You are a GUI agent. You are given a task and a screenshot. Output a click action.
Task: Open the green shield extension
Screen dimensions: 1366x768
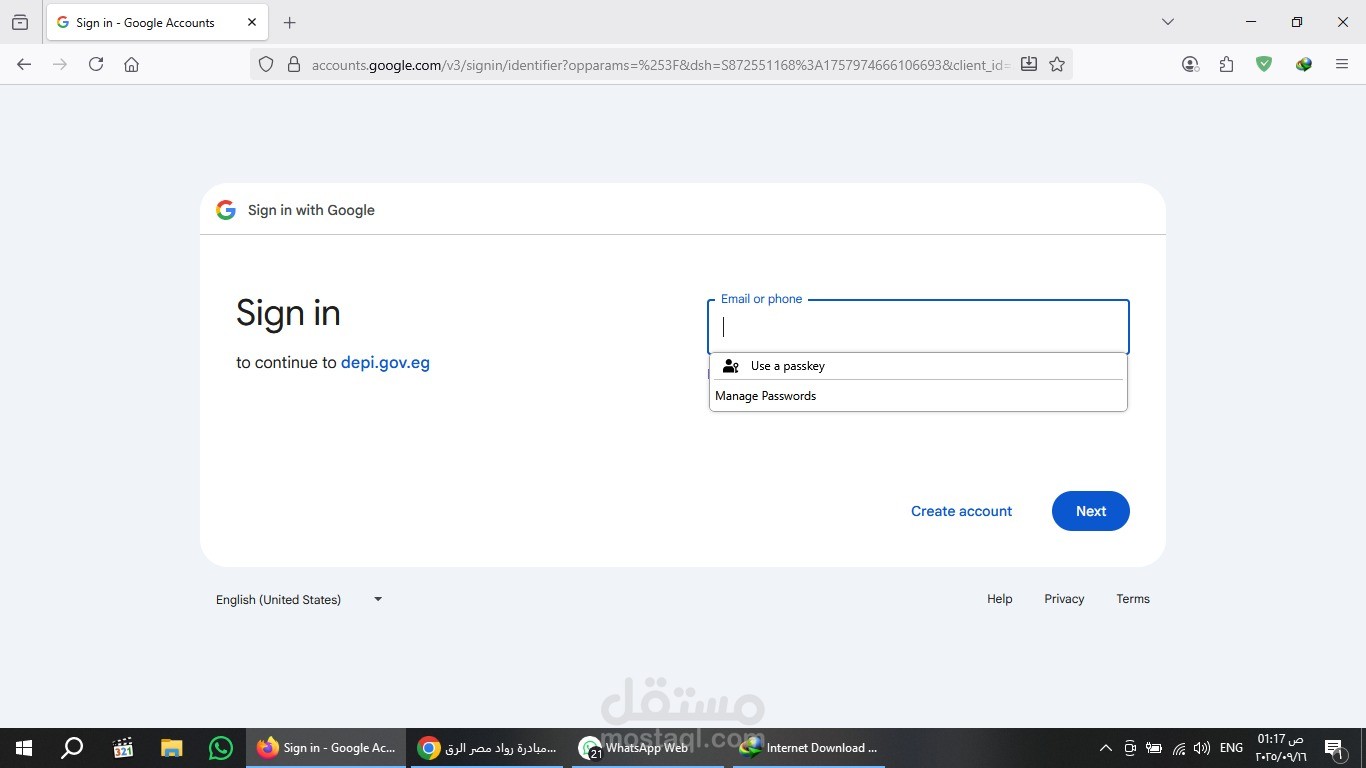click(1264, 64)
